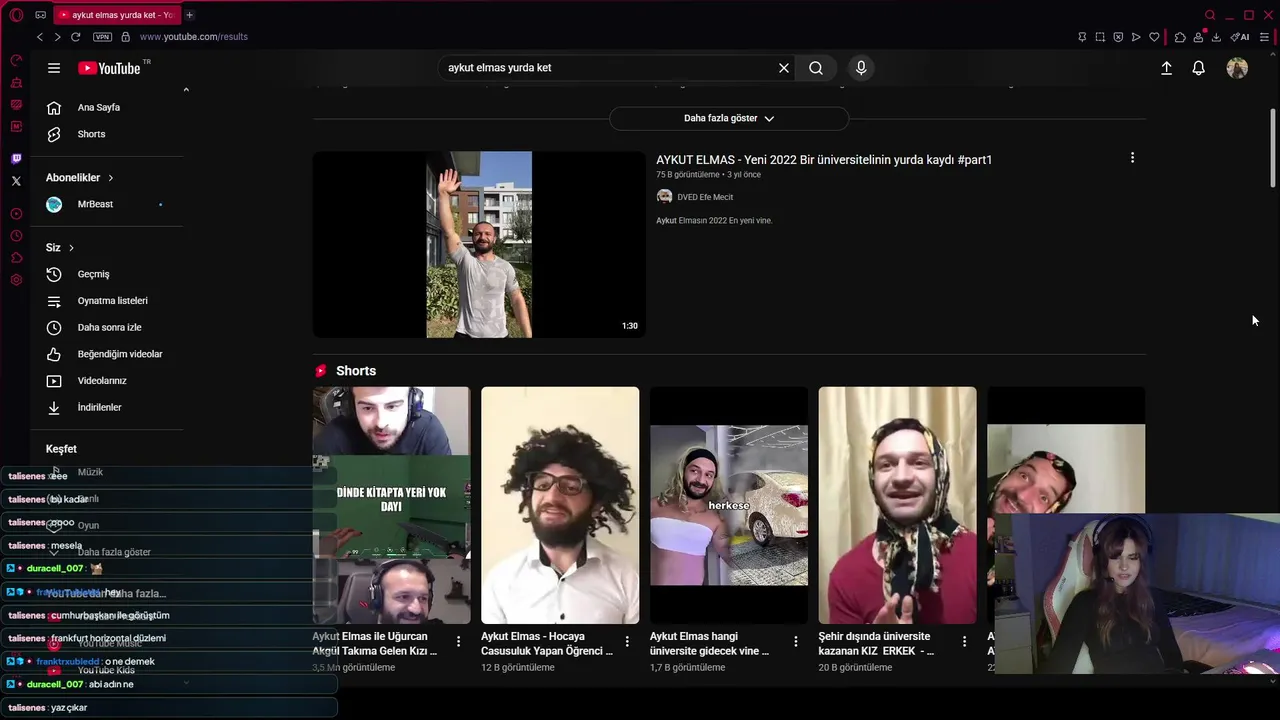
Task: Open more options for AYKUT ELMAS video
Action: (1132, 158)
